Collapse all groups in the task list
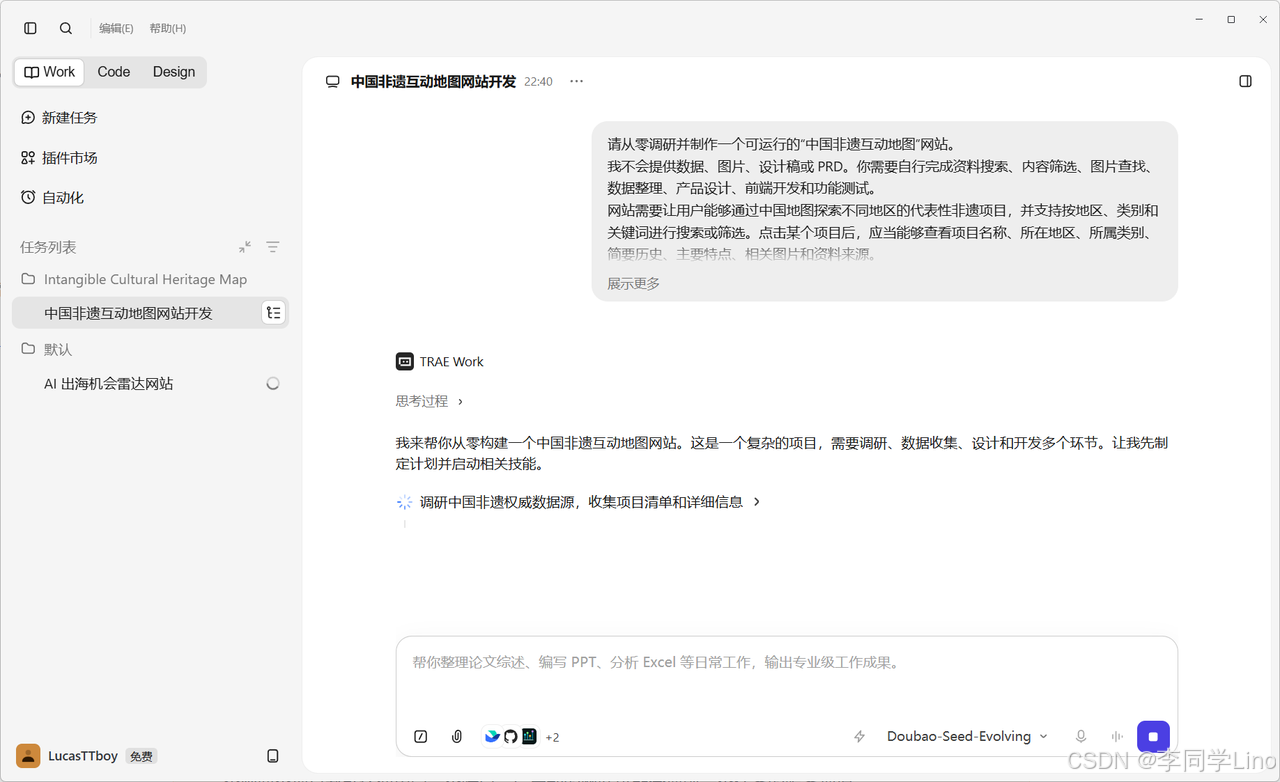 pos(245,247)
